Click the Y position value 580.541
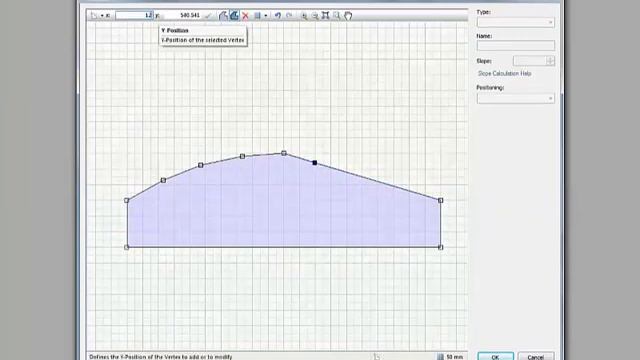 pos(190,16)
